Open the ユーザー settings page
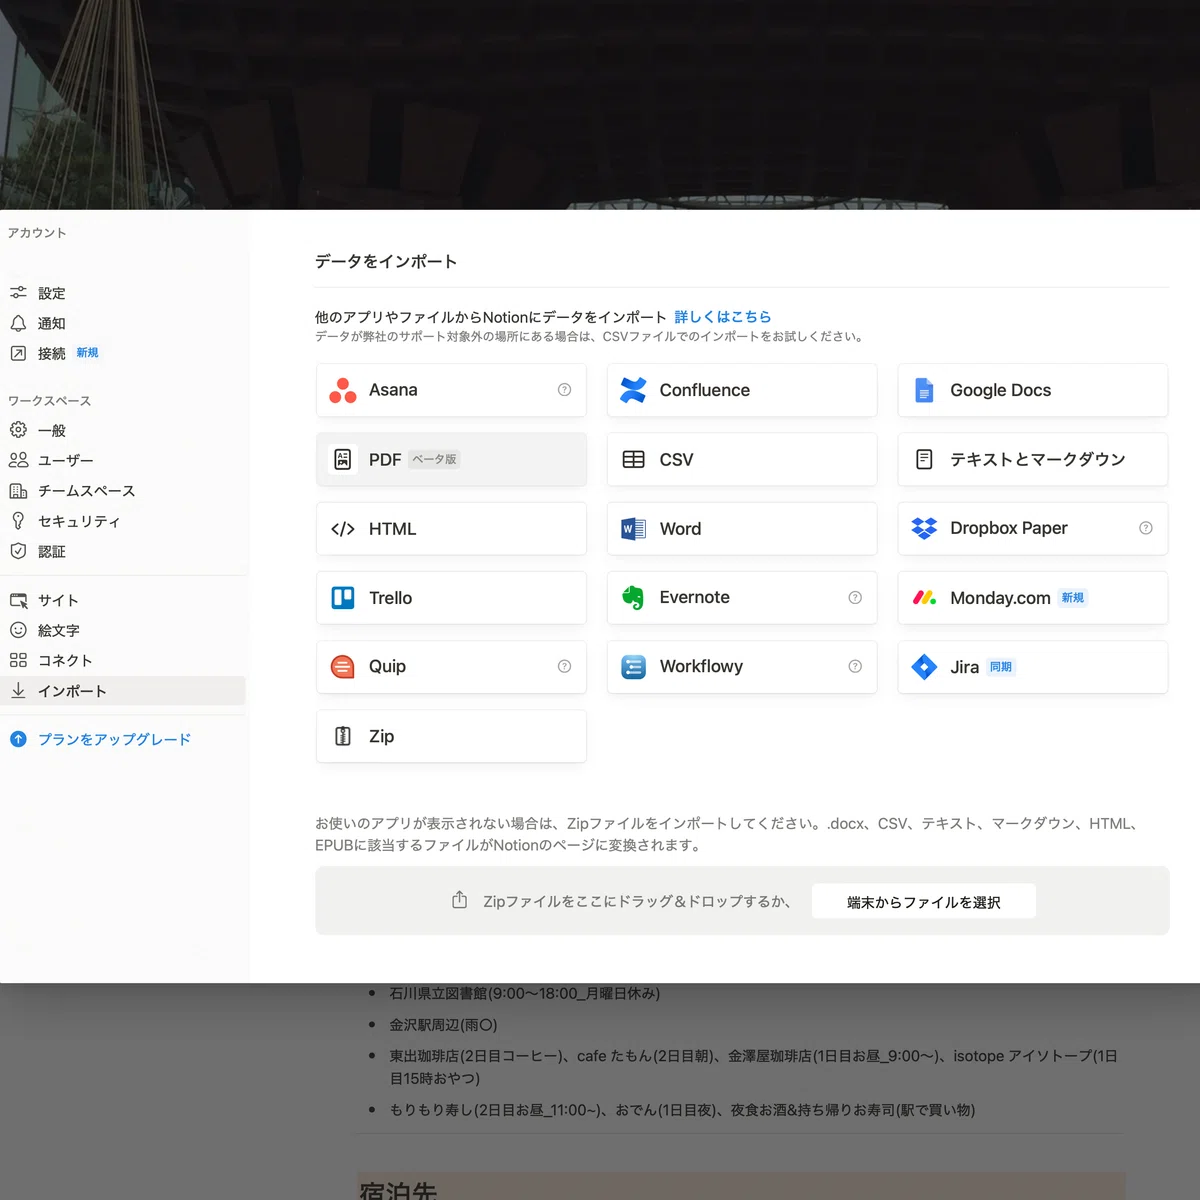 122,460
